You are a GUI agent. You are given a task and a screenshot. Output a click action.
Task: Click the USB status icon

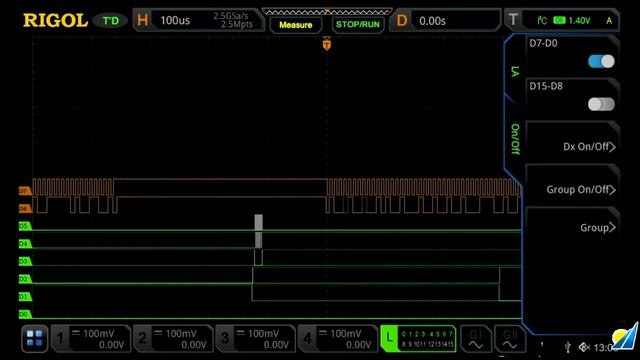[x=568, y=347]
